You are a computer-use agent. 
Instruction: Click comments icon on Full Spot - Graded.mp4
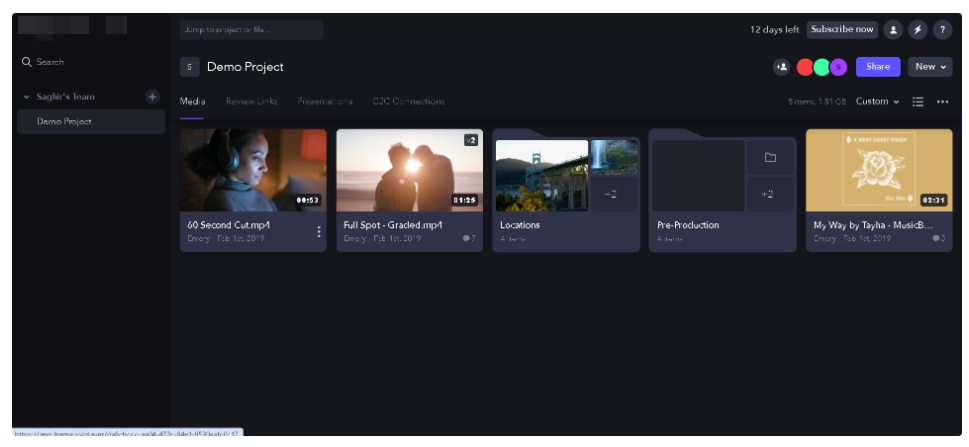(468, 239)
